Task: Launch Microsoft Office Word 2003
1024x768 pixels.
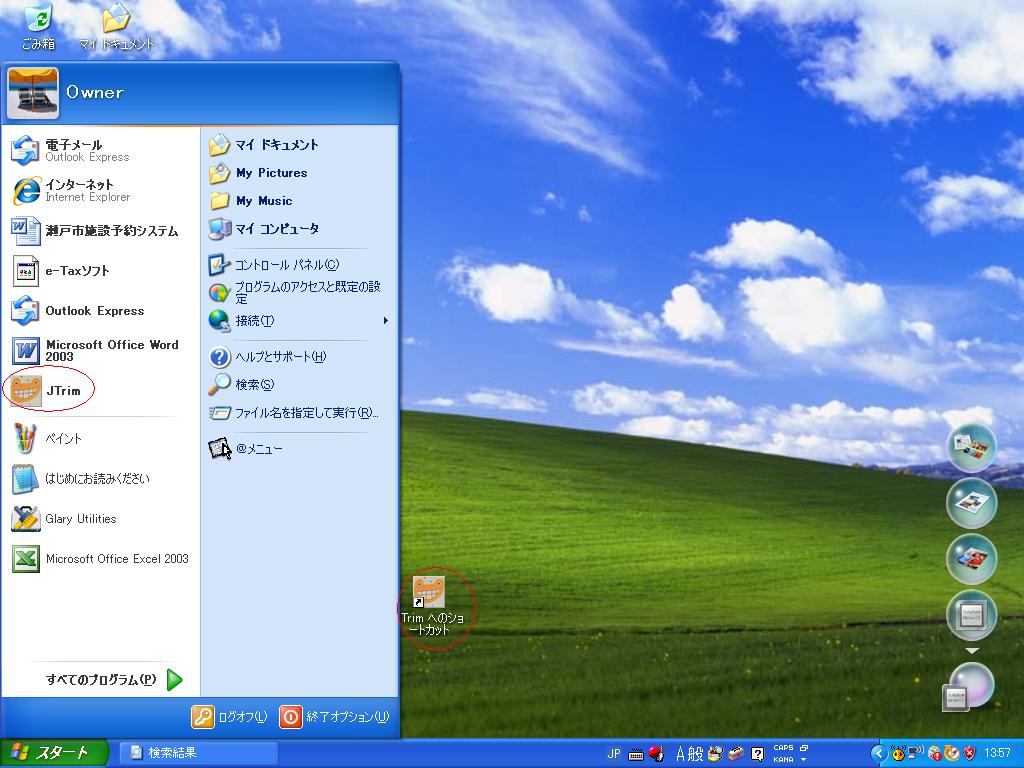Action: point(99,351)
